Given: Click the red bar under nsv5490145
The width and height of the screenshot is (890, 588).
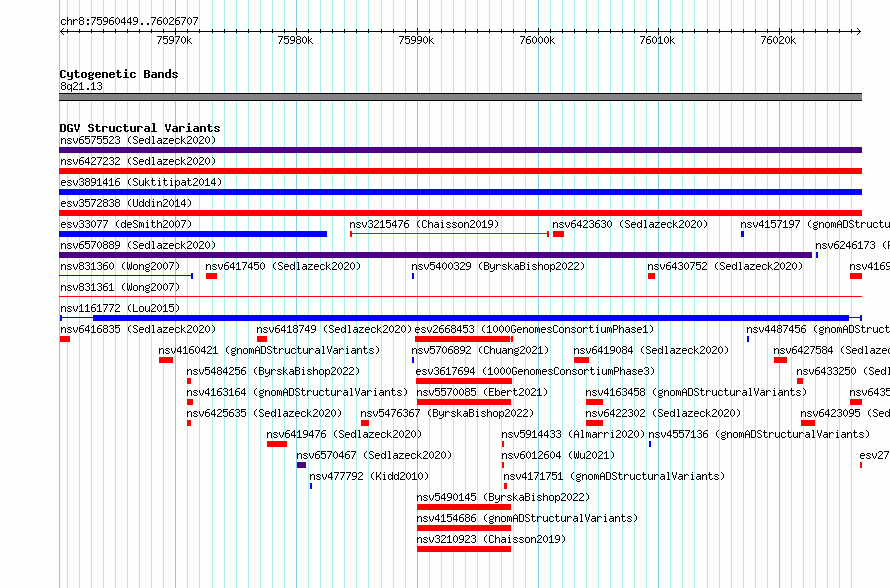Looking at the screenshot, I should tap(464, 507).
